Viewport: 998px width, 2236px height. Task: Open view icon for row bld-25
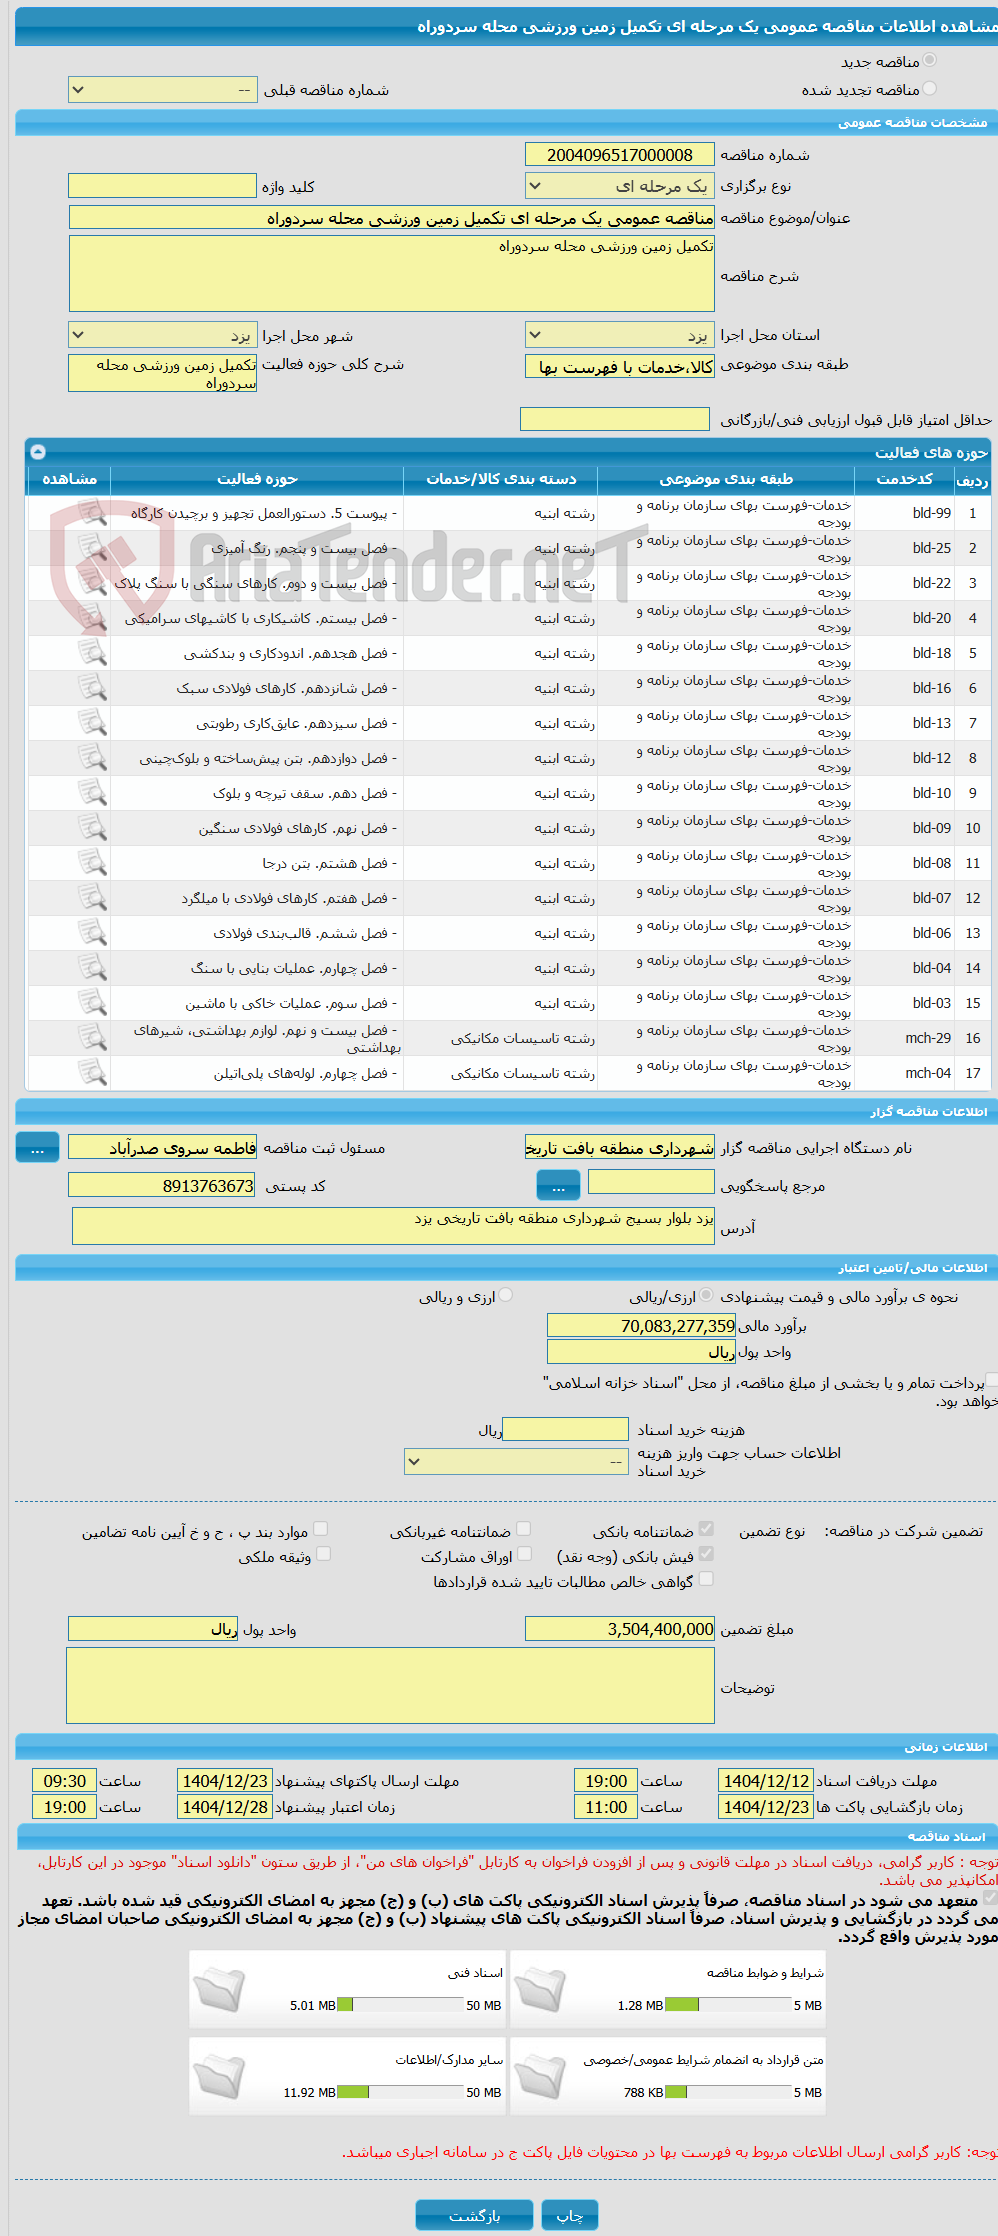[x=92, y=548]
